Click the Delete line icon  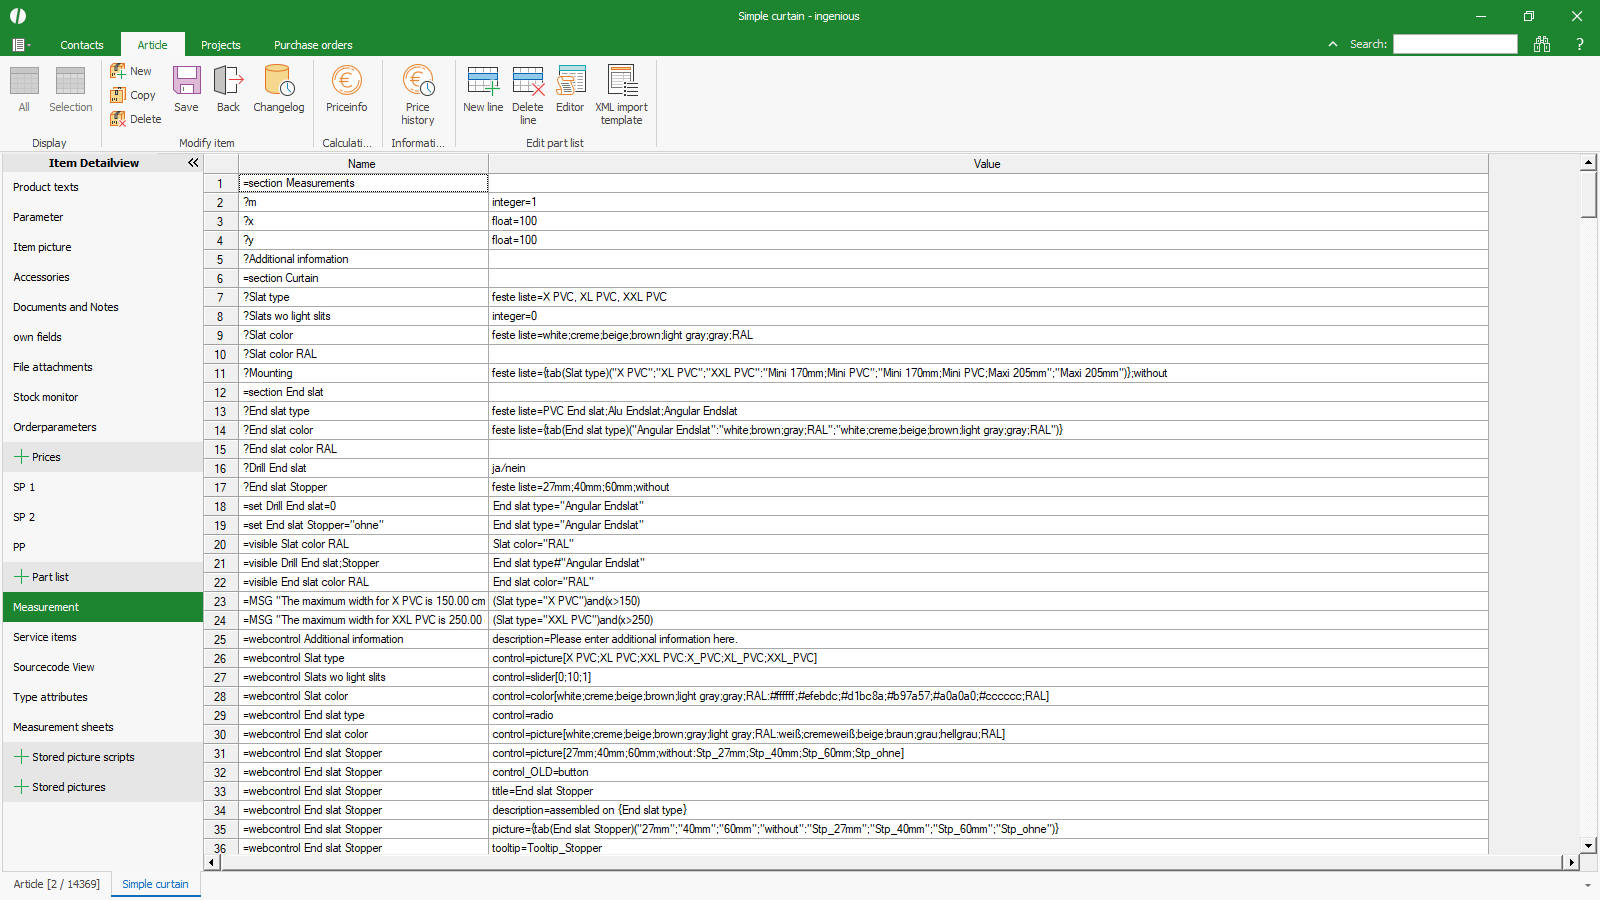click(528, 94)
